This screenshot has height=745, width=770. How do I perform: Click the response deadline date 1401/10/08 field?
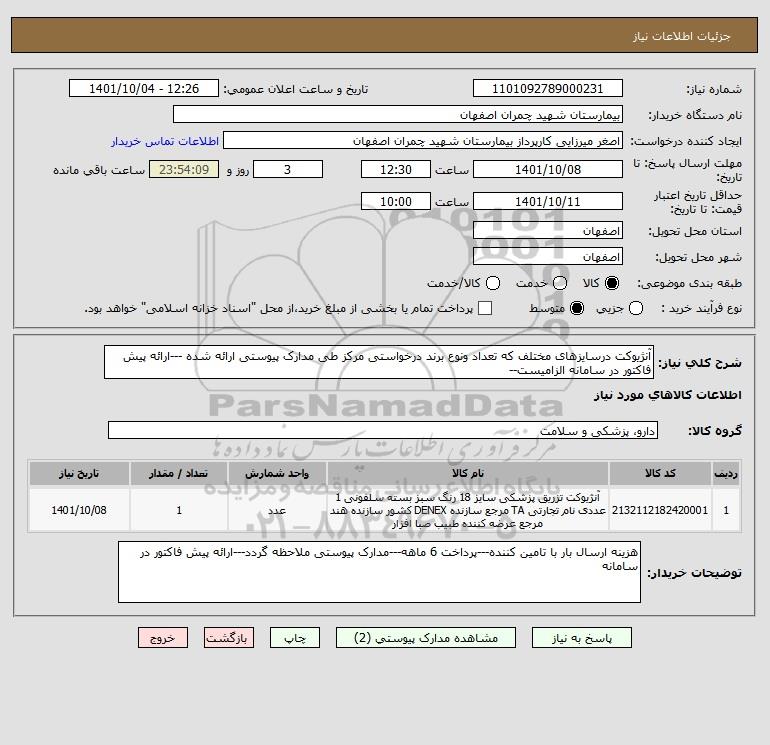click(548, 169)
